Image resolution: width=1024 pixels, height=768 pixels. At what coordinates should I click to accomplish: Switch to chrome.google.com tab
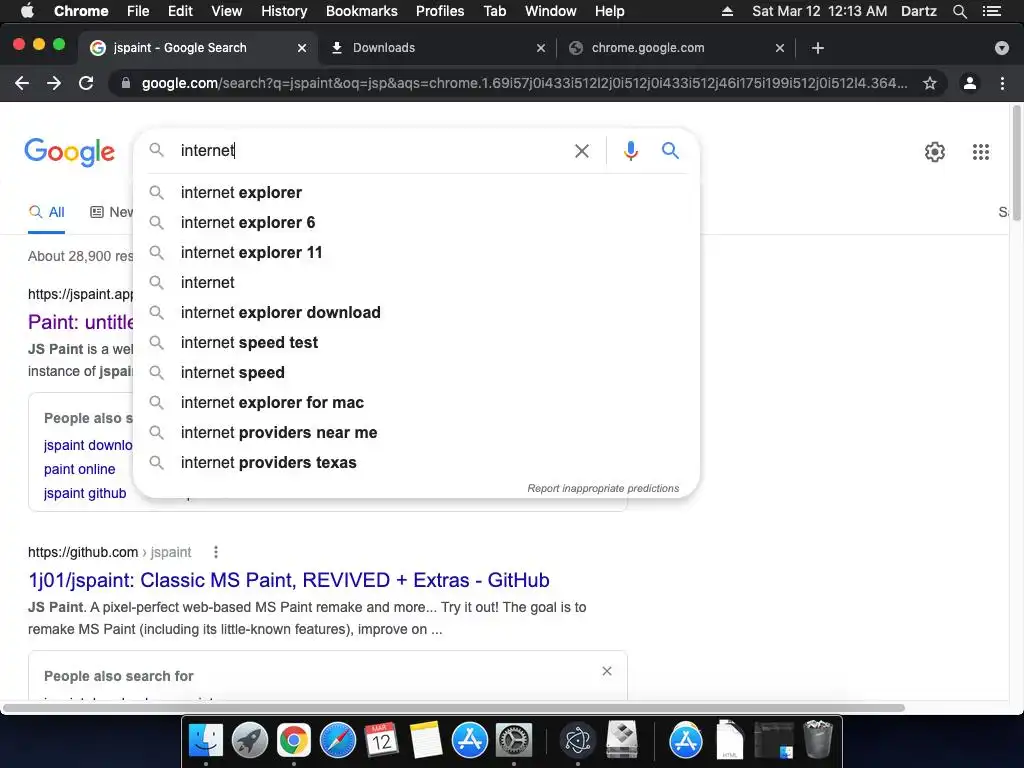pos(676,48)
